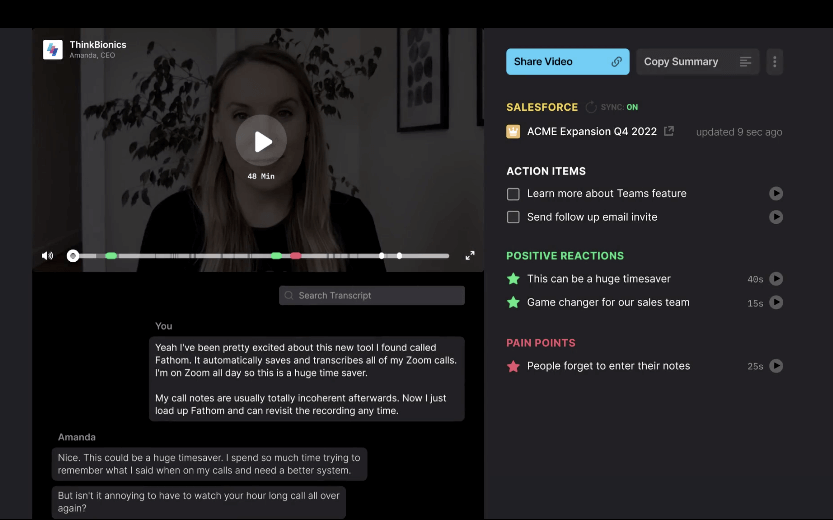This screenshot has height=520, width=833.
Task: Check 'Send follow up email invite' checkbox
Action: [513, 217]
